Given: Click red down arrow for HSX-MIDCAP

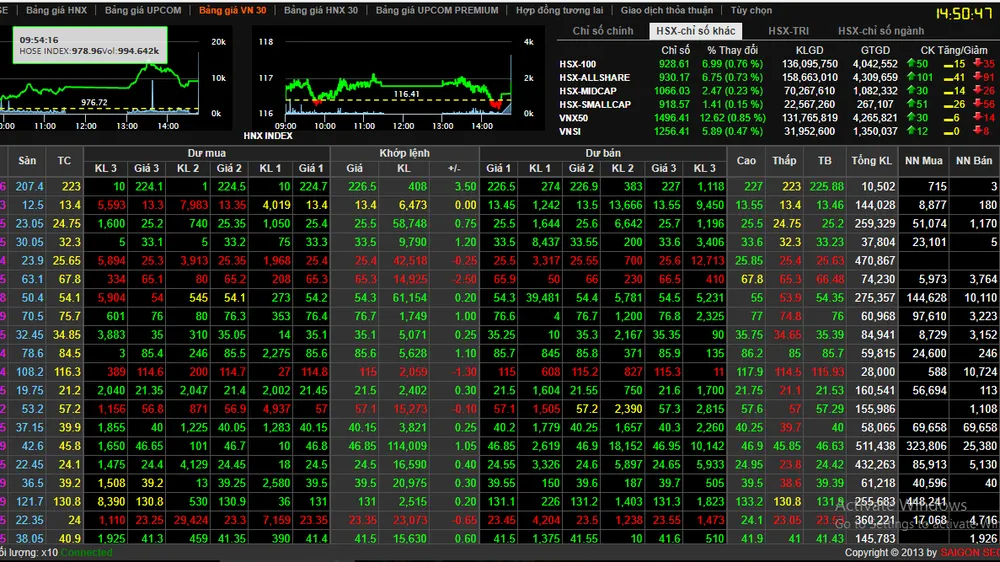Looking at the screenshot, I should (x=977, y=91).
